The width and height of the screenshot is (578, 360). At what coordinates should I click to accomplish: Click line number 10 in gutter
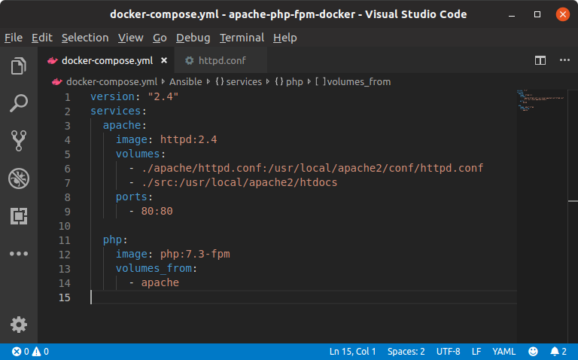tap(65, 226)
